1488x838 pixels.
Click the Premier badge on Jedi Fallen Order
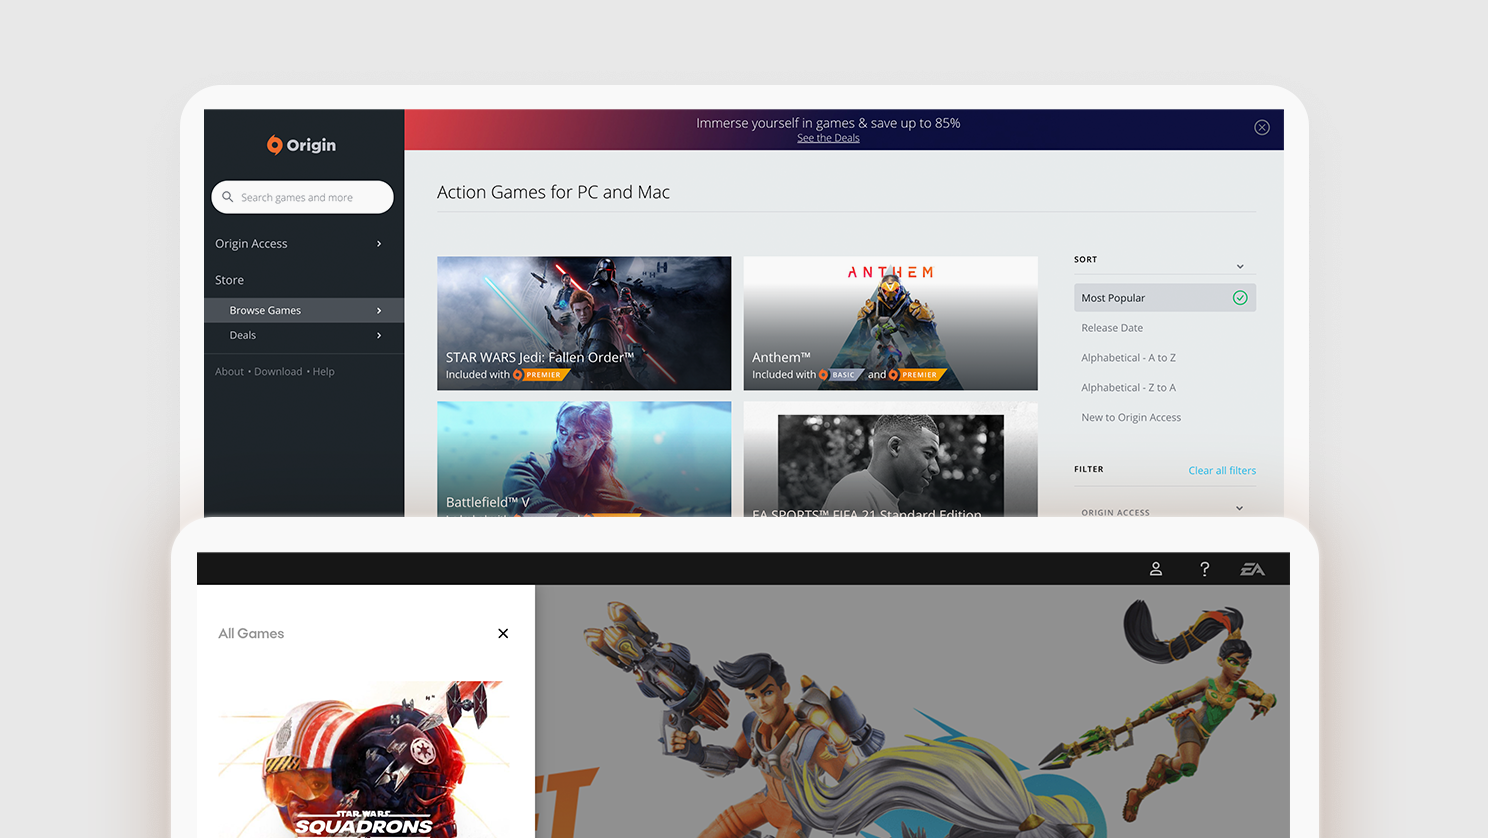pos(541,375)
